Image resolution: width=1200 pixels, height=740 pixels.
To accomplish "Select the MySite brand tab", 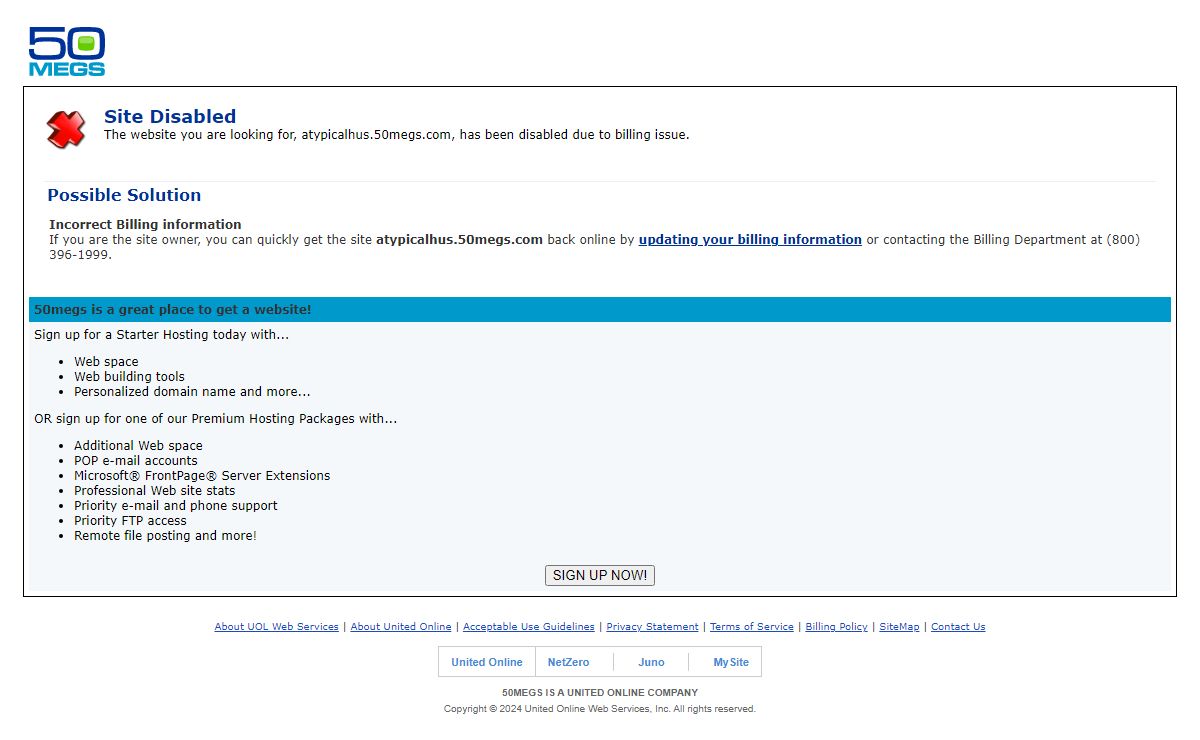I will tap(731, 662).
